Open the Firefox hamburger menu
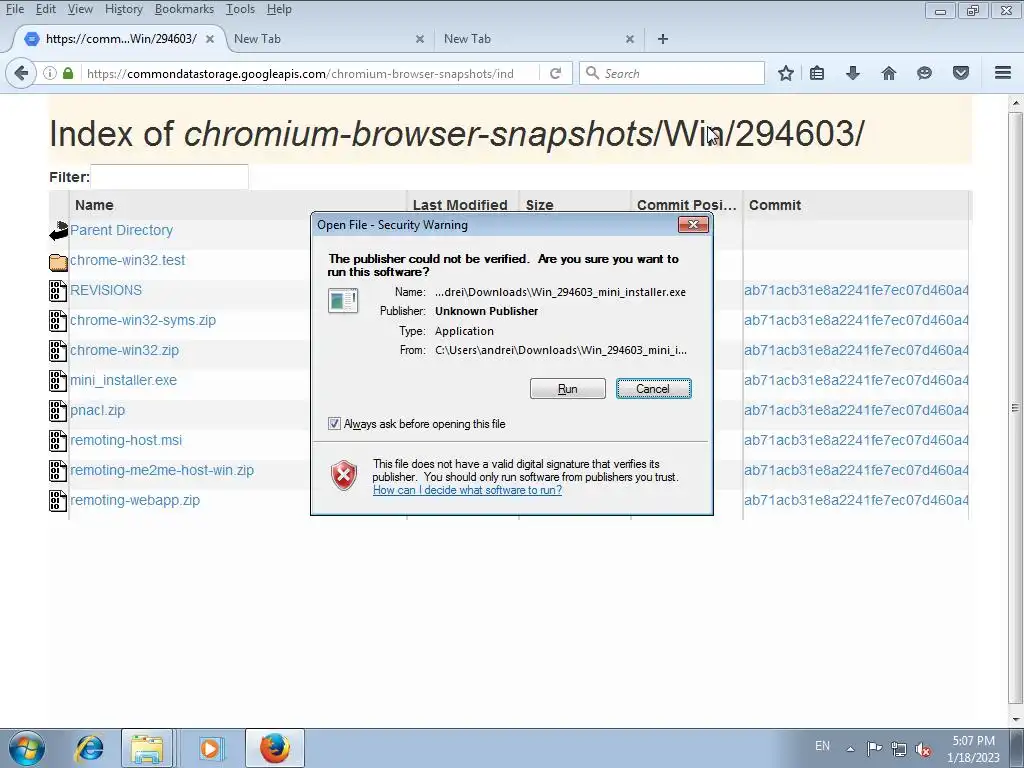This screenshot has width=1024, height=768. pos(1003,73)
